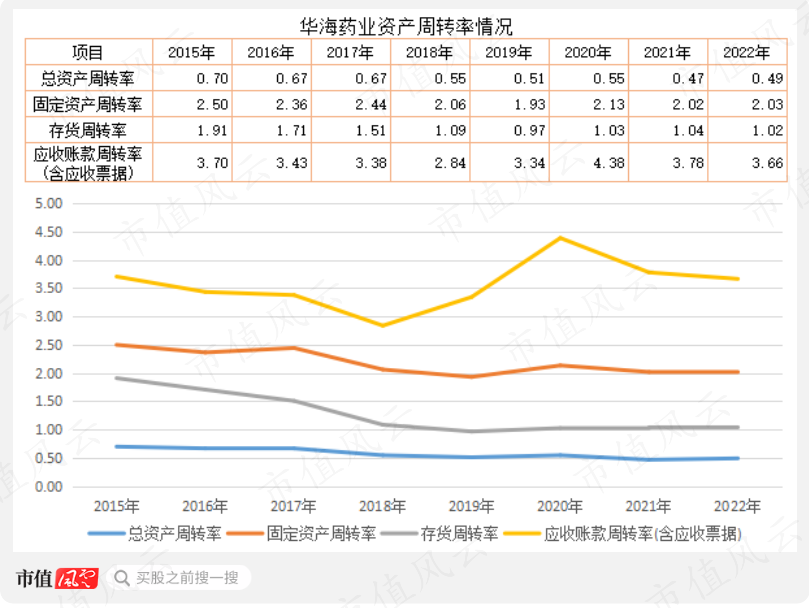Click the 应收账款周转率(含应收票据) legend label text
This screenshot has height=608, width=809.
tap(643, 534)
